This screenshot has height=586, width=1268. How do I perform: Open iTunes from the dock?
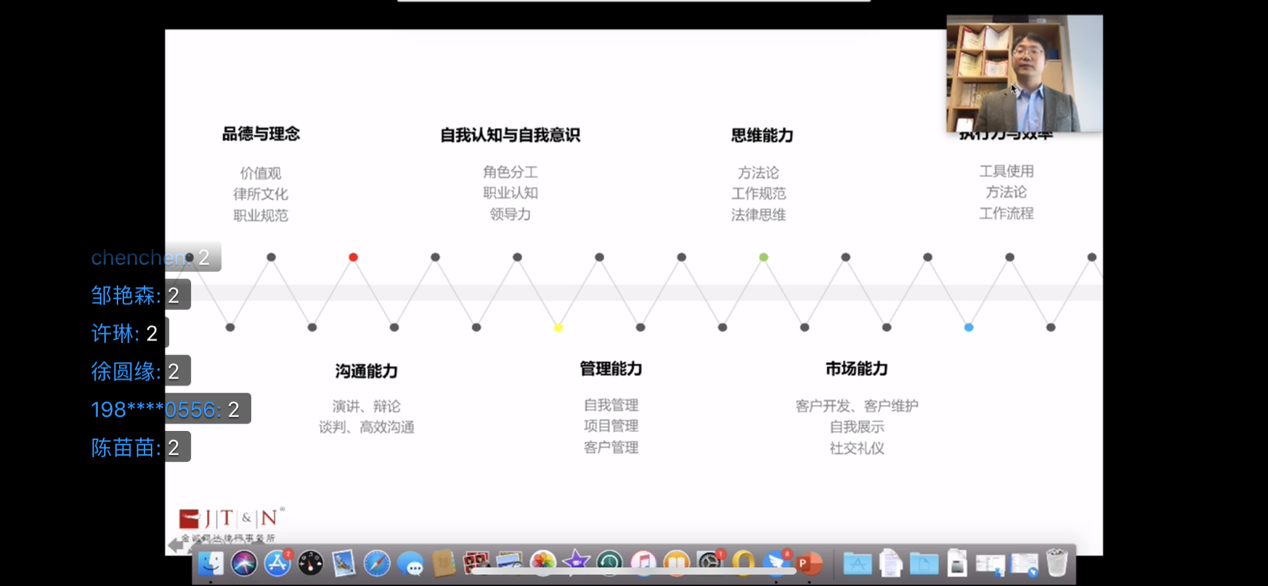click(643, 564)
